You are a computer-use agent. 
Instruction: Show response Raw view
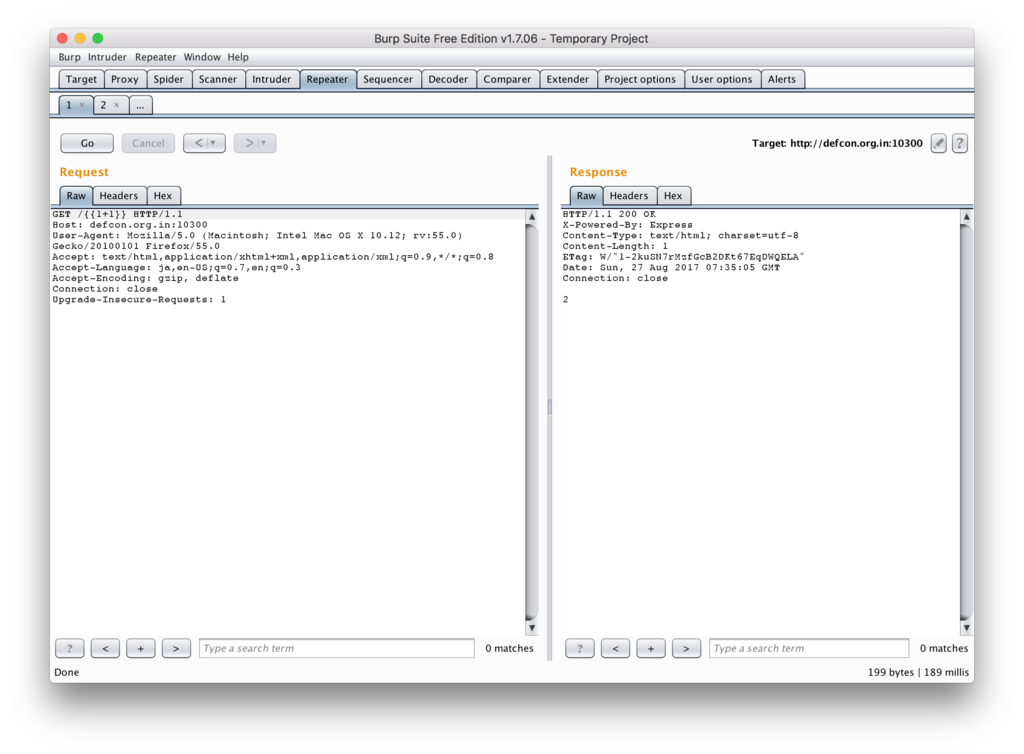coord(586,196)
